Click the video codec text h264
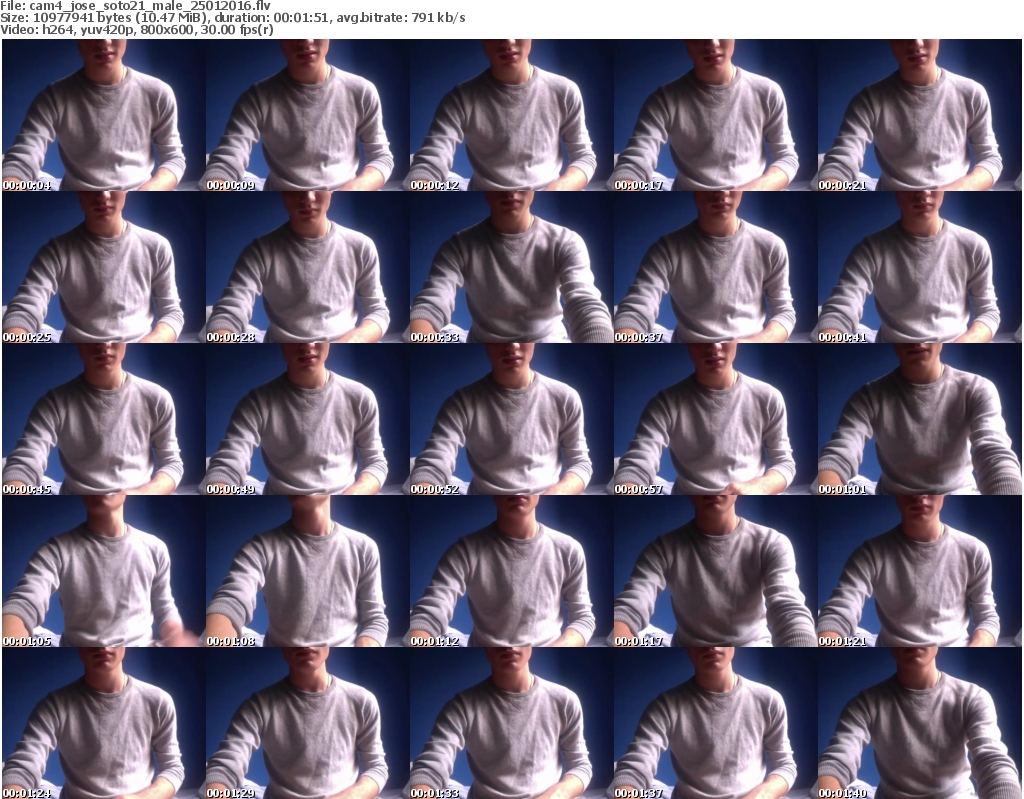 (57, 30)
